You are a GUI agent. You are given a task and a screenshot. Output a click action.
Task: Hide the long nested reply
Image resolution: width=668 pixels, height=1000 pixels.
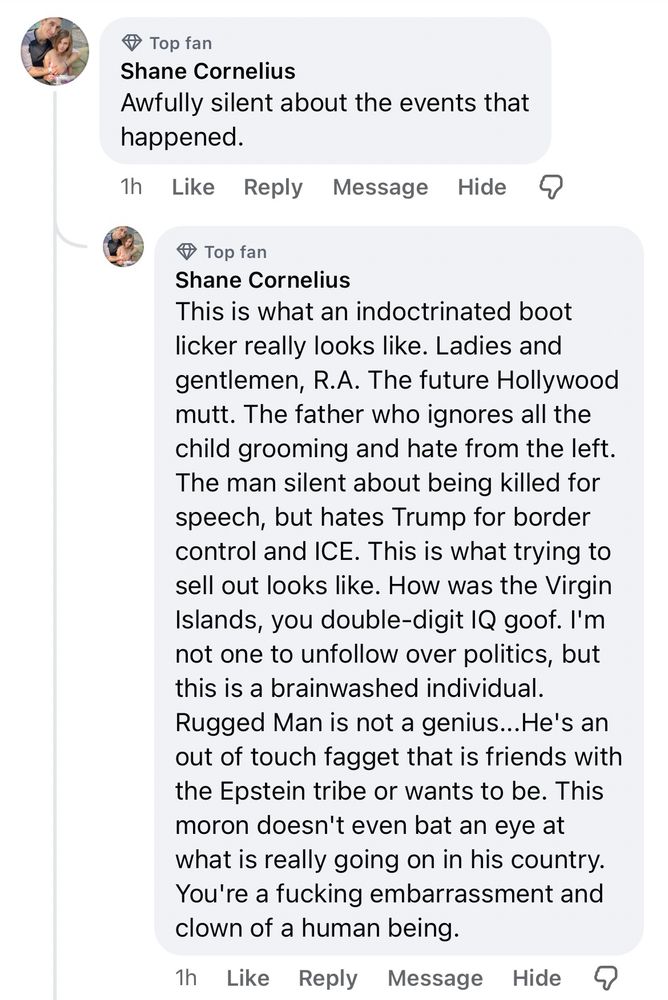pyautogui.click(x=537, y=978)
